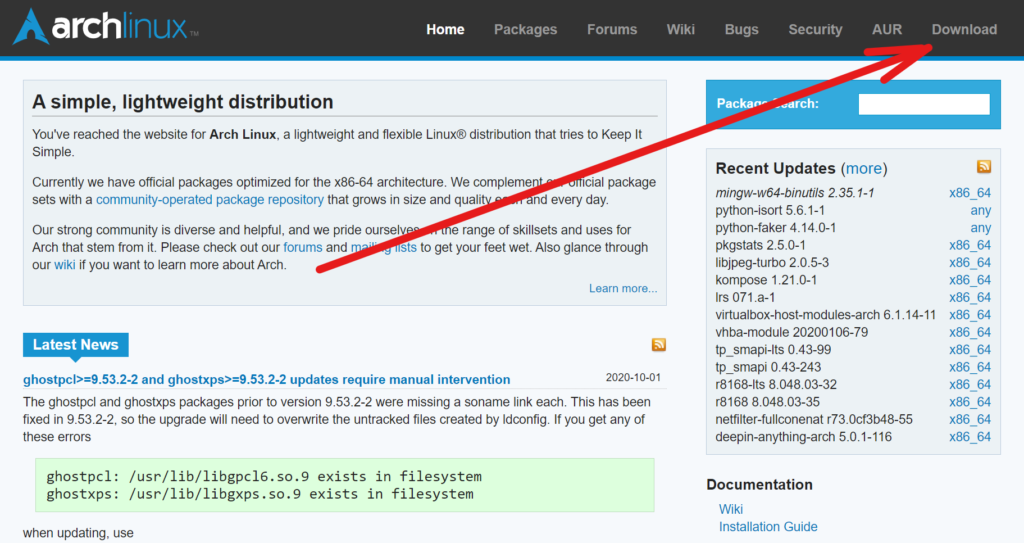The width and height of the screenshot is (1024, 543).
Task: Follow the community-operated package repository link
Action: pos(210,199)
